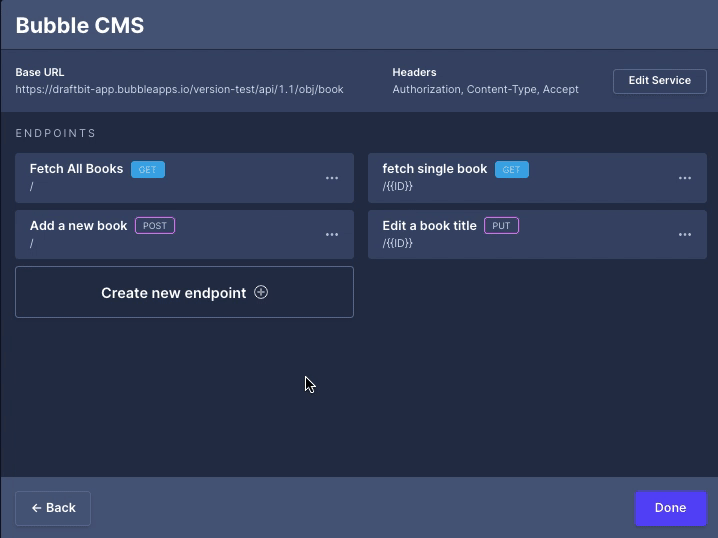Click the Edit Service button
Image resolution: width=718 pixels, height=538 pixels.
point(659,81)
